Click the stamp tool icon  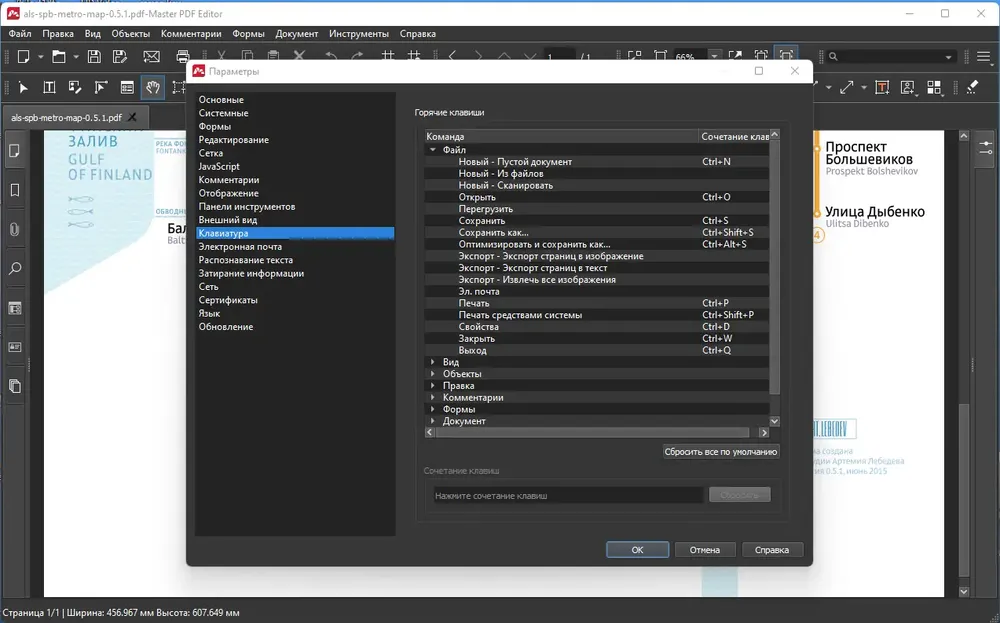coord(908,87)
